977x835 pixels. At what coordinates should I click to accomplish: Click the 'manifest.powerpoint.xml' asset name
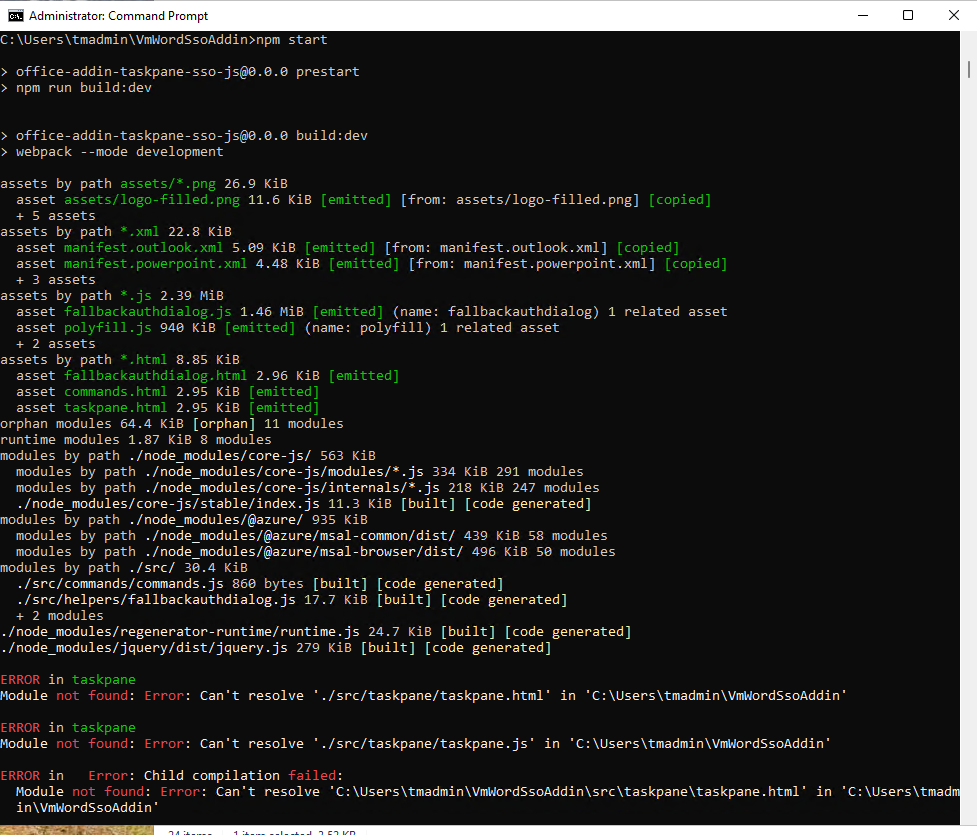click(x=155, y=264)
